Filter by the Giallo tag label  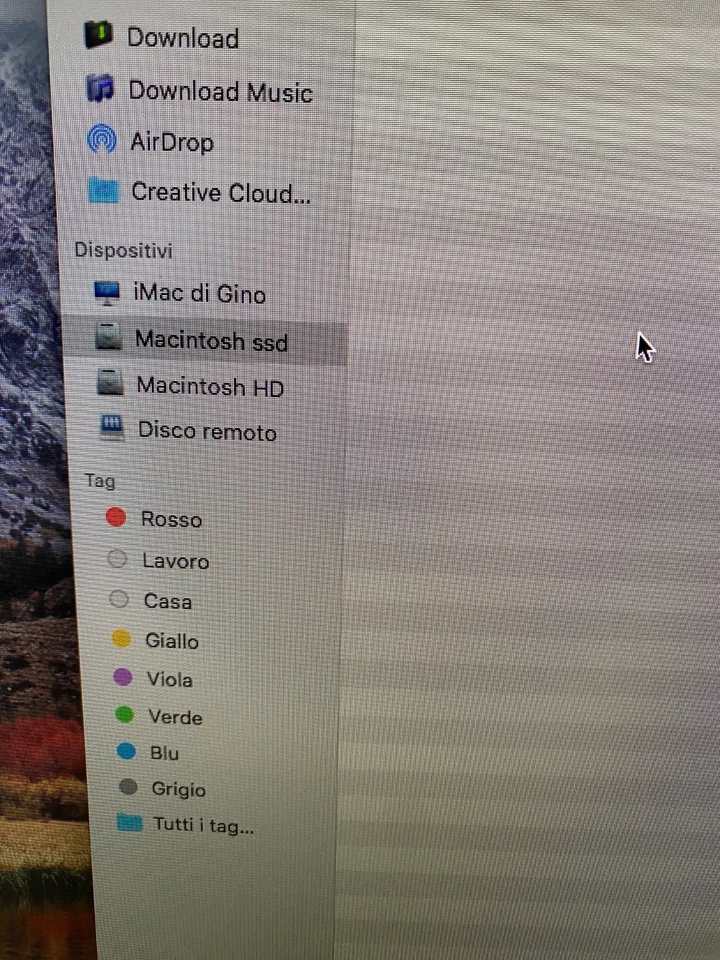(172, 641)
